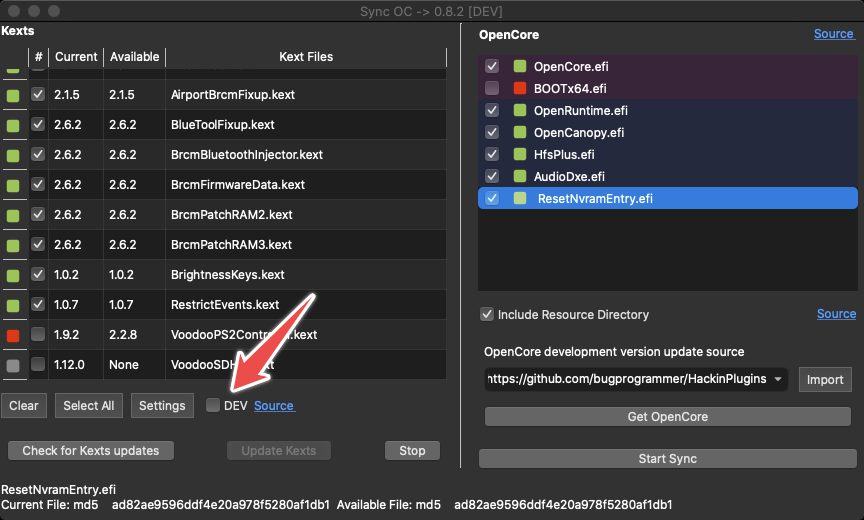The height and width of the screenshot is (520, 864).
Task: Check the BOOTx64.efi checkbox
Action: [x=492, y=89]
